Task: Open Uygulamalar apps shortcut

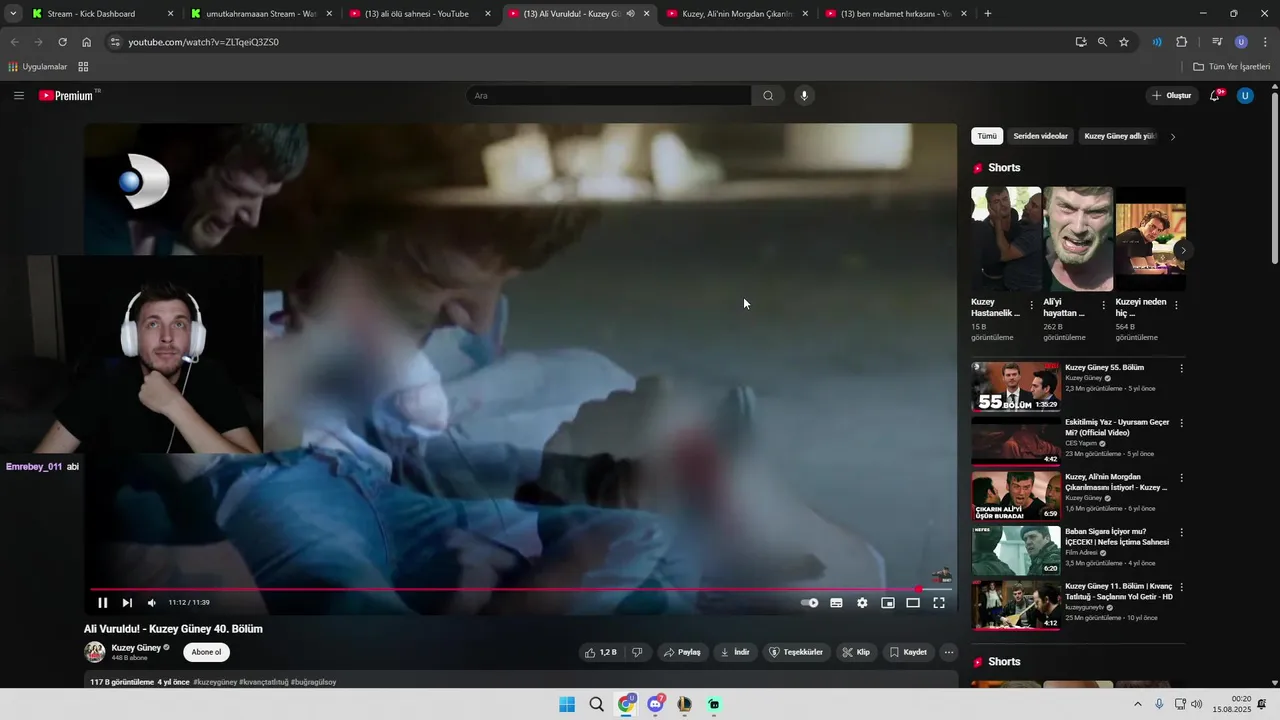Action: [38, 67]
